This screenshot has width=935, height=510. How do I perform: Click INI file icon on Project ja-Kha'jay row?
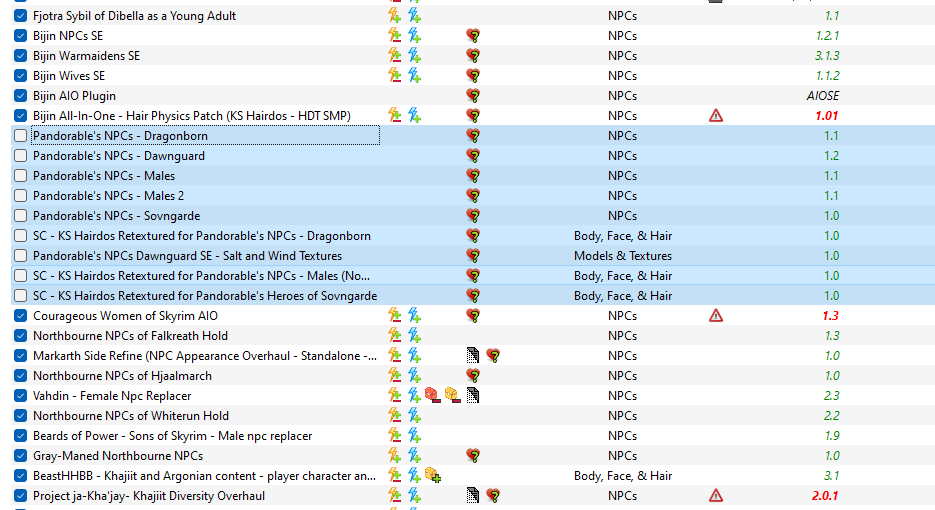(473, 496)
